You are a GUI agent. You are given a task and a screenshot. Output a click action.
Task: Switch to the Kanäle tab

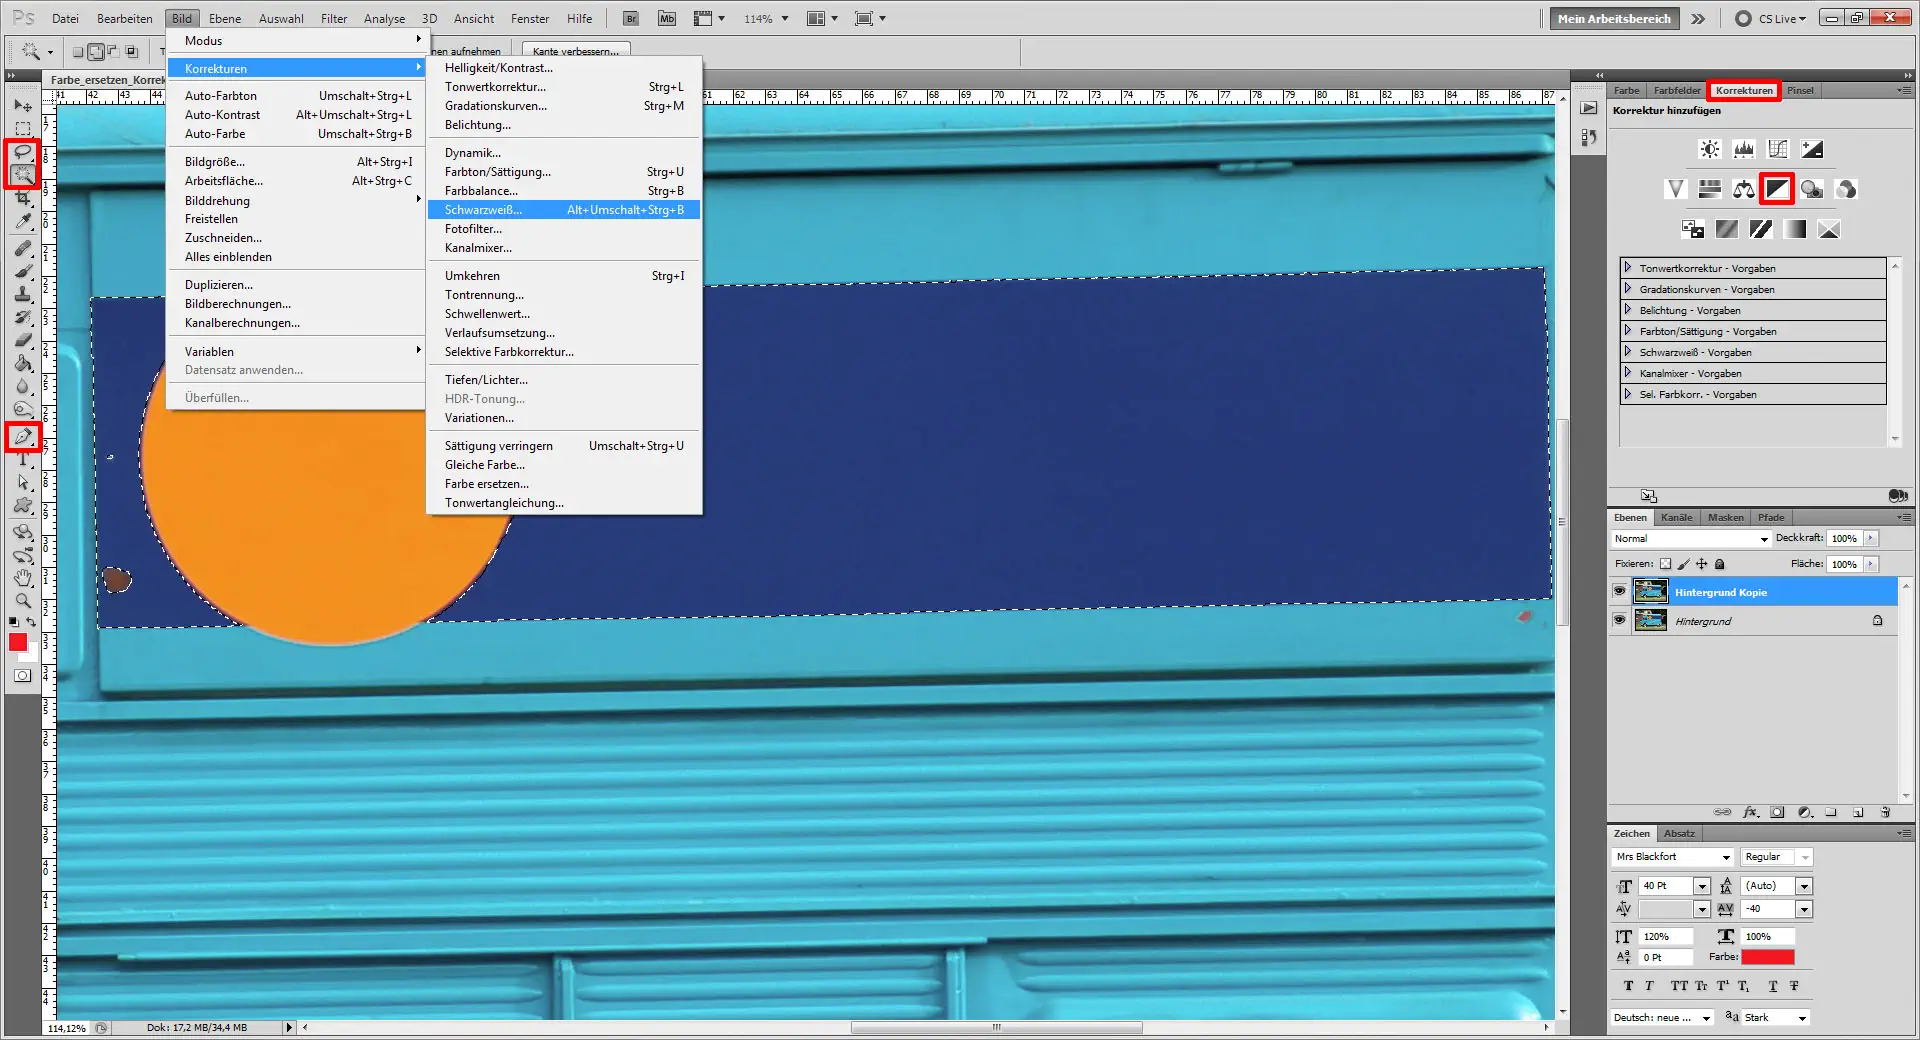point(1676,517)
